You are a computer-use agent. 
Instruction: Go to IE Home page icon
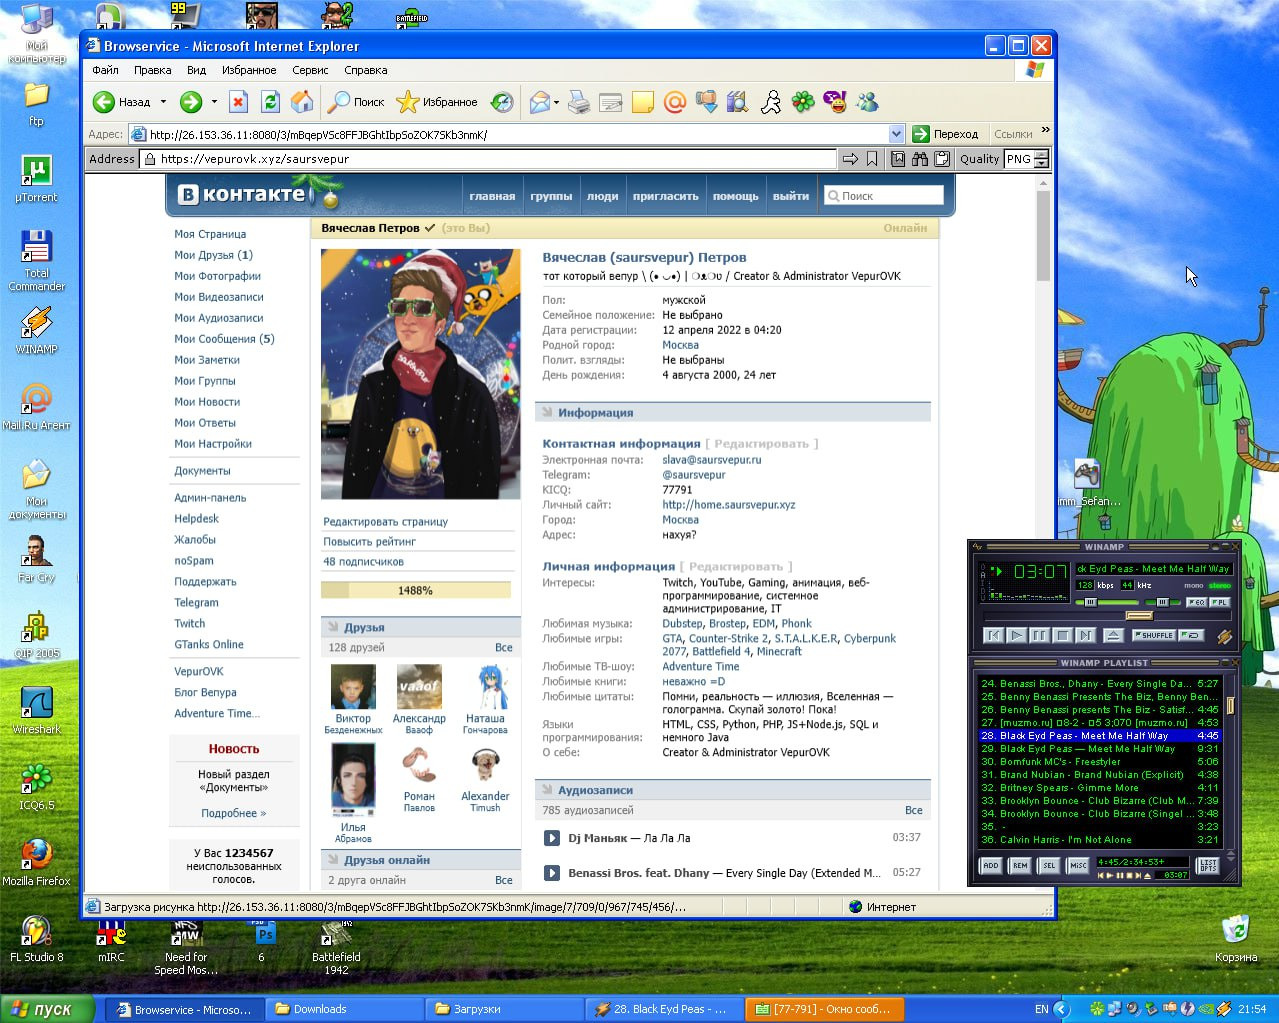coord(301,102)
